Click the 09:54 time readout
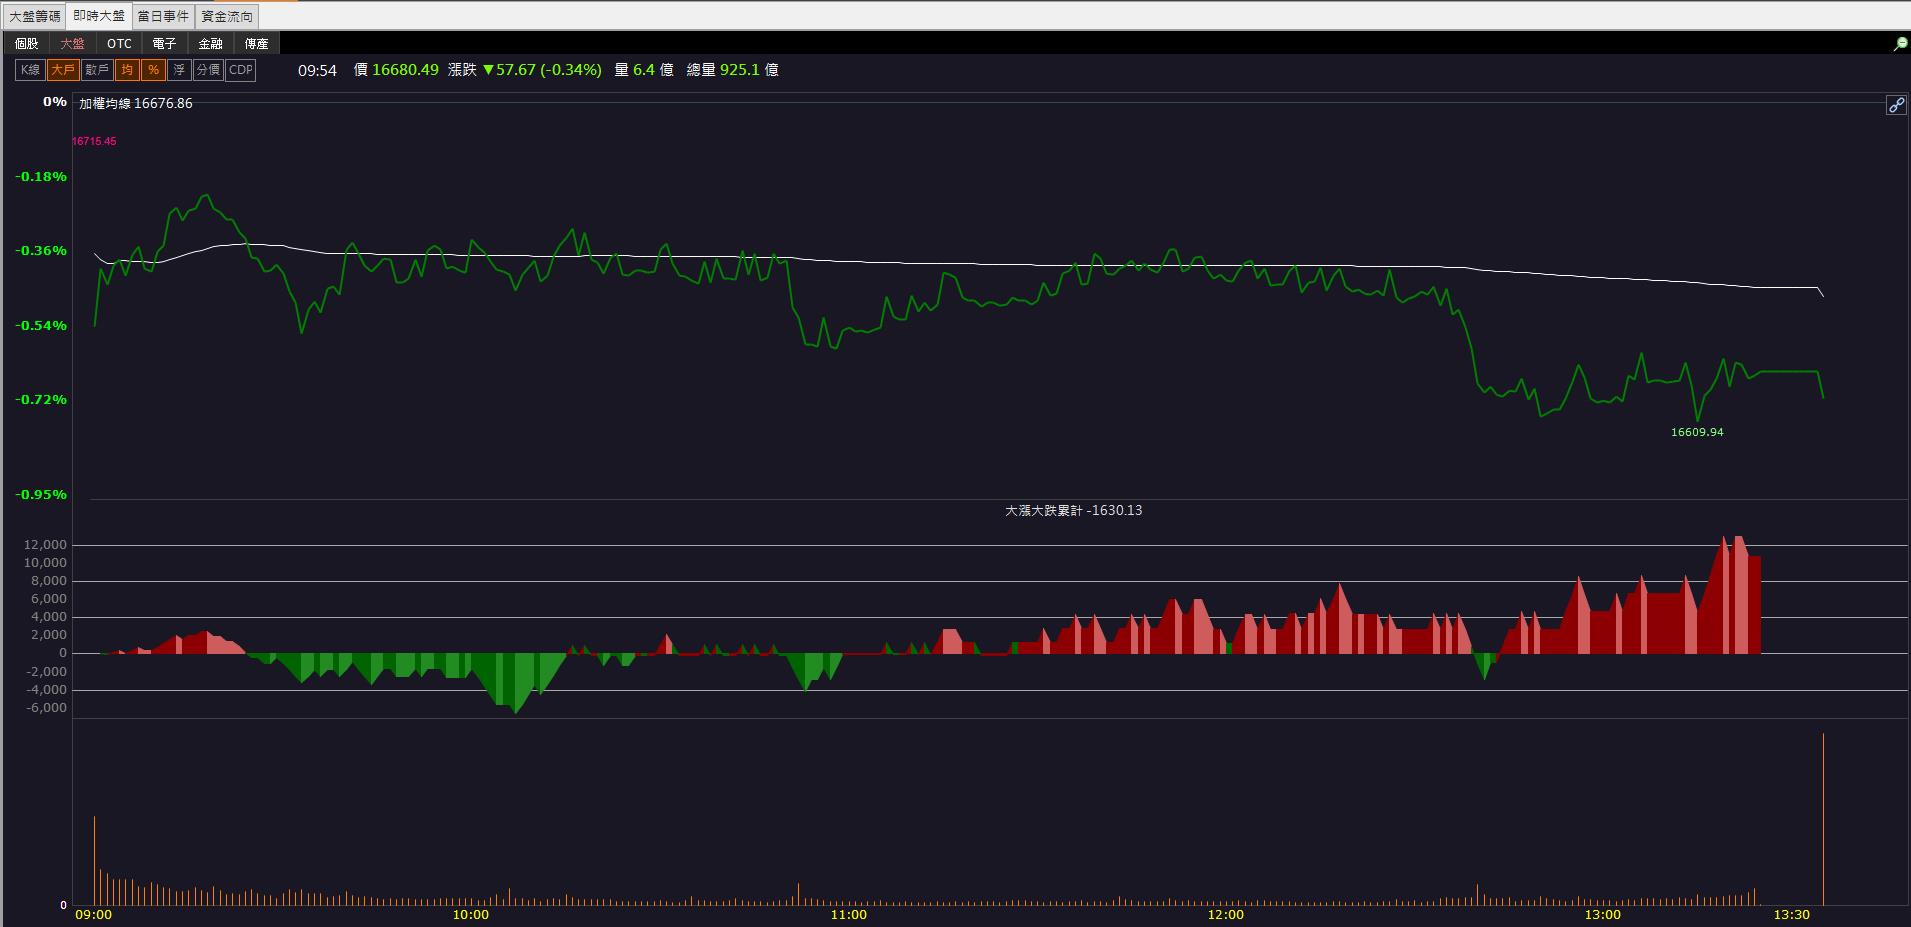Screen dimensions: 1911x927 (318, 70)
